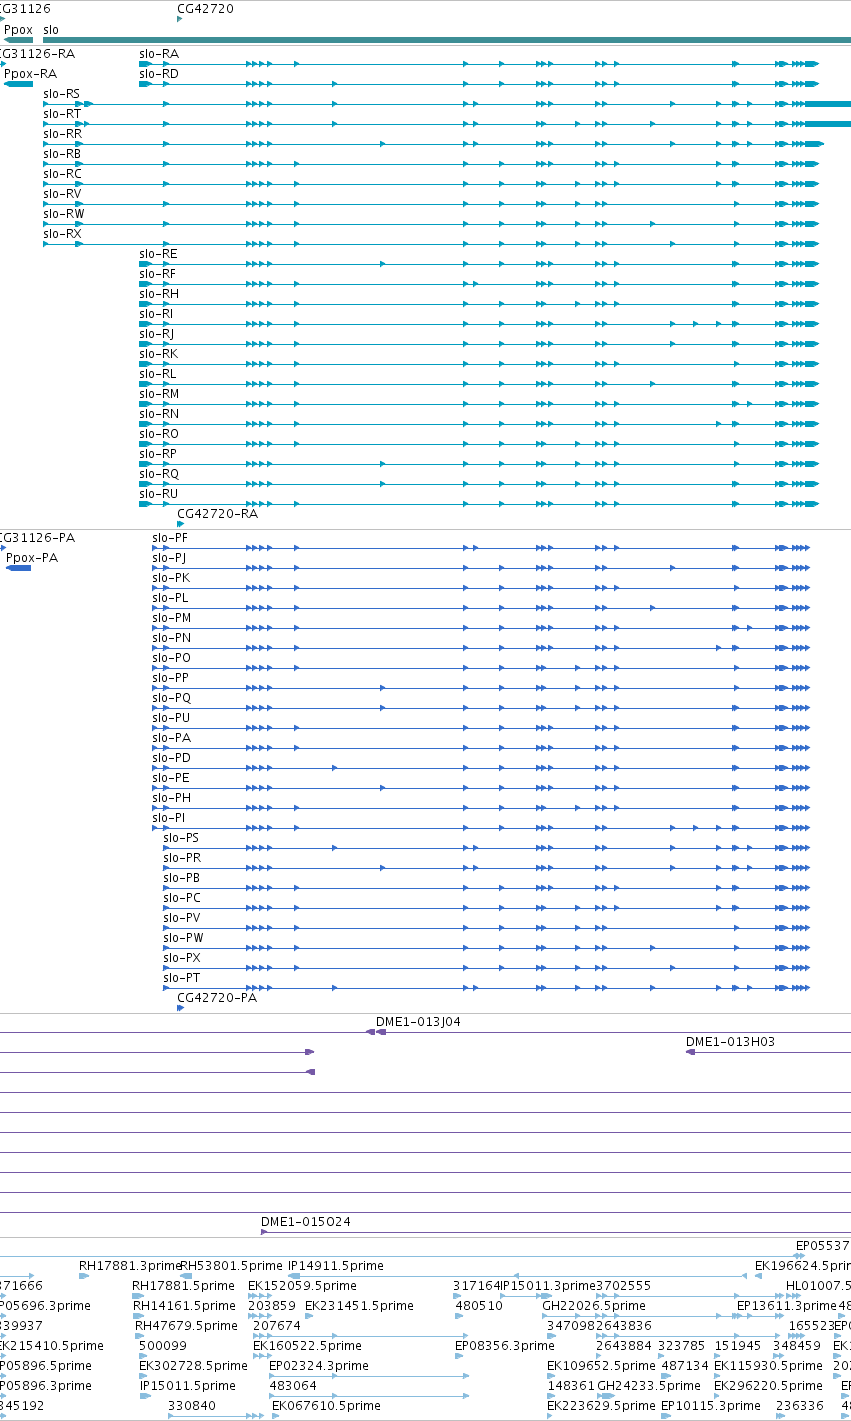Click the slo-RR transcript label
The height and width of the screenshot is (1421, 851).
pos(63,134)
